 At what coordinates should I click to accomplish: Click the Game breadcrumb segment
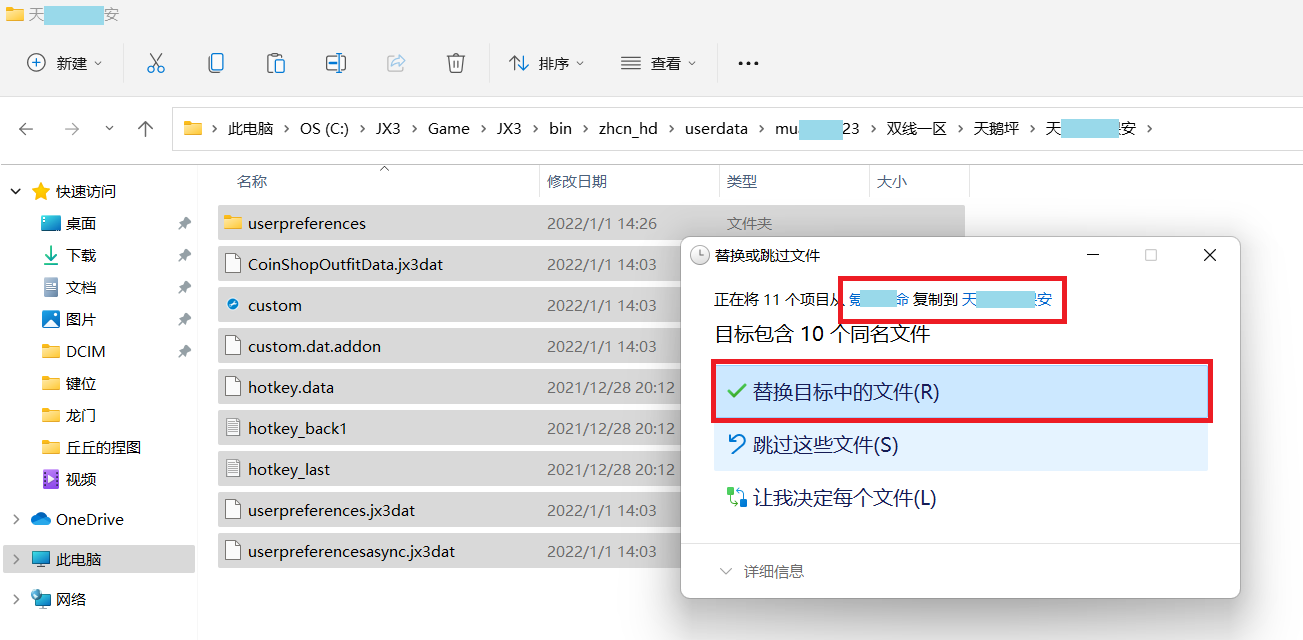pyautogui.click(x=448, y=129)
